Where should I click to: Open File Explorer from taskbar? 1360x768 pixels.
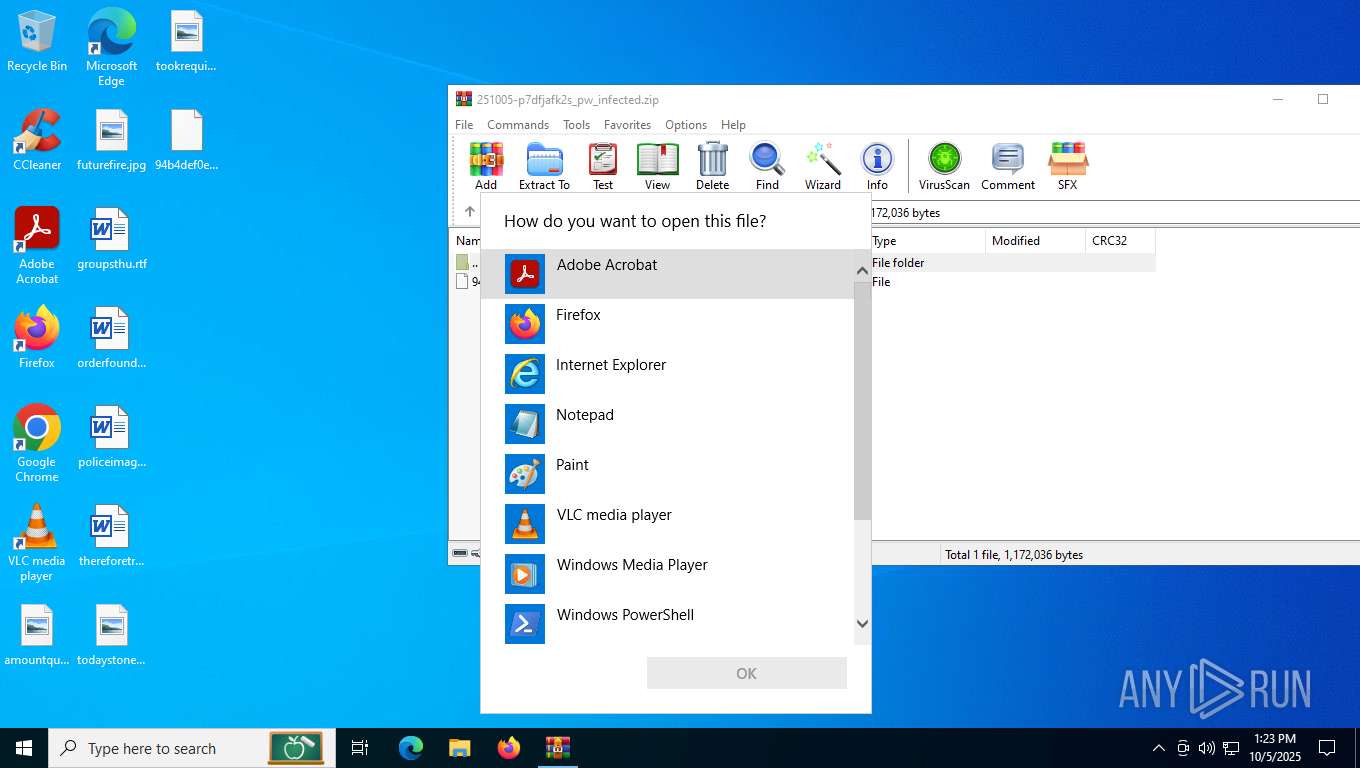459,748
